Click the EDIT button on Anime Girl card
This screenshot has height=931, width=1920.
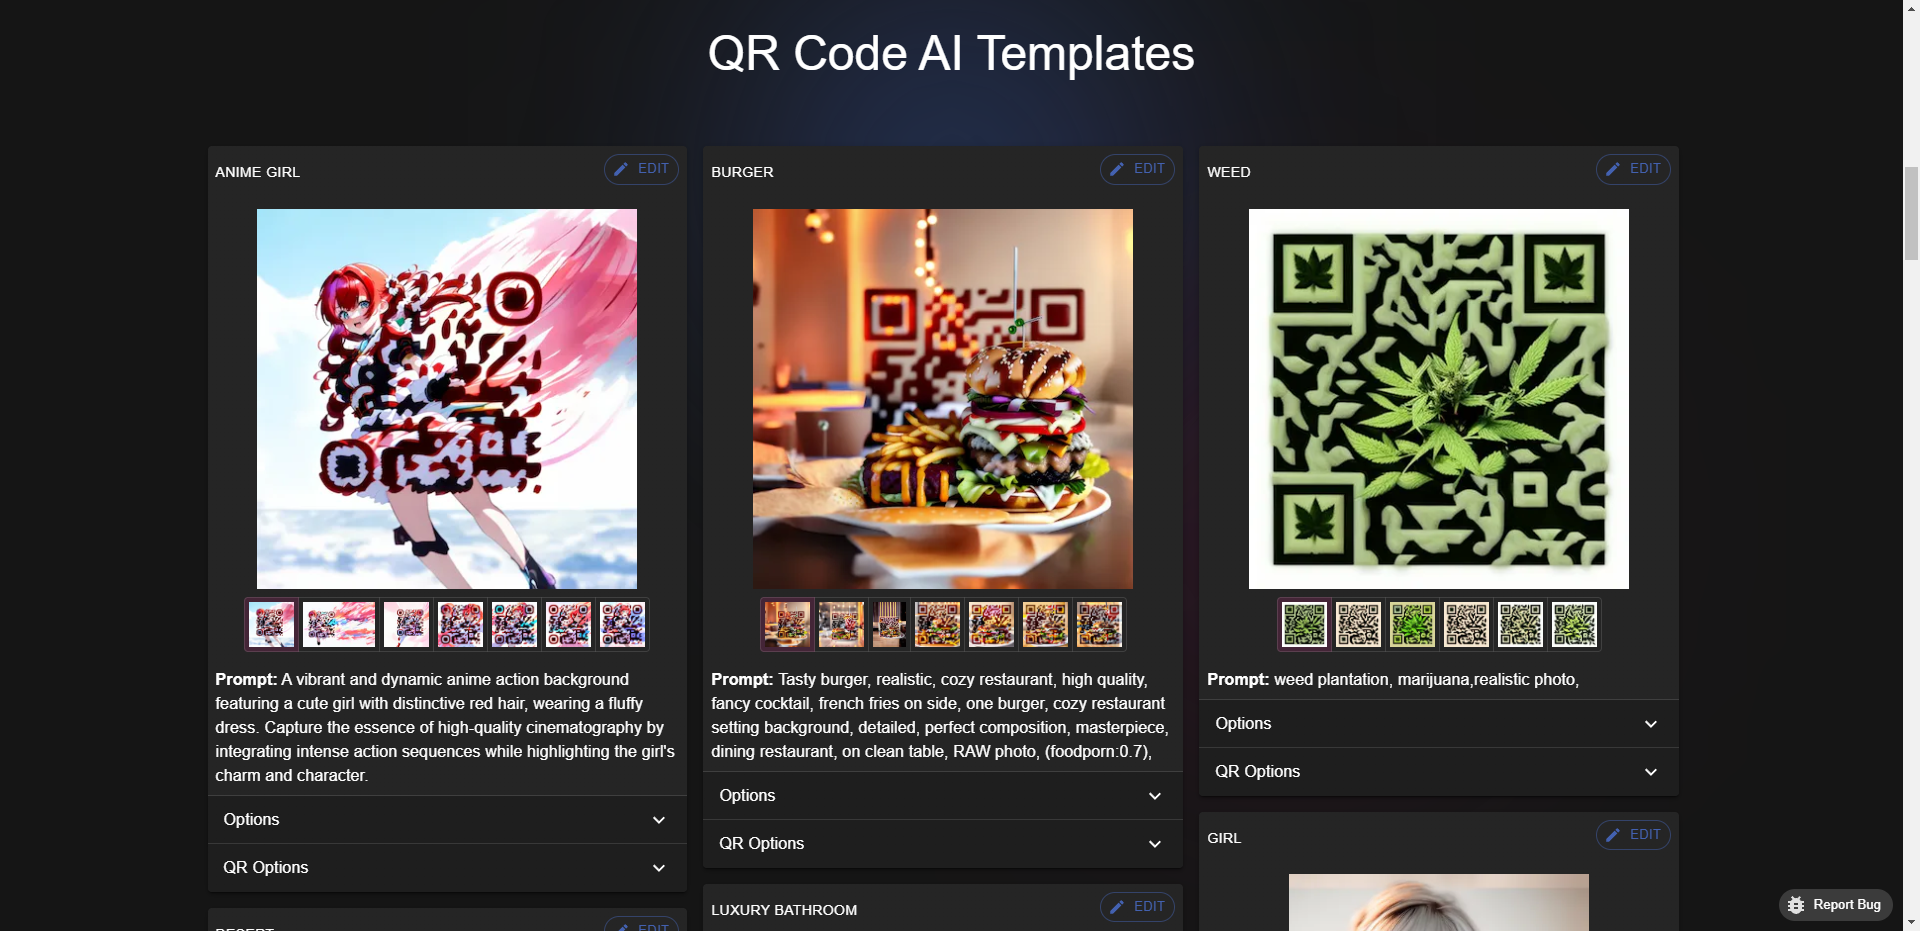tap(641, 169)
